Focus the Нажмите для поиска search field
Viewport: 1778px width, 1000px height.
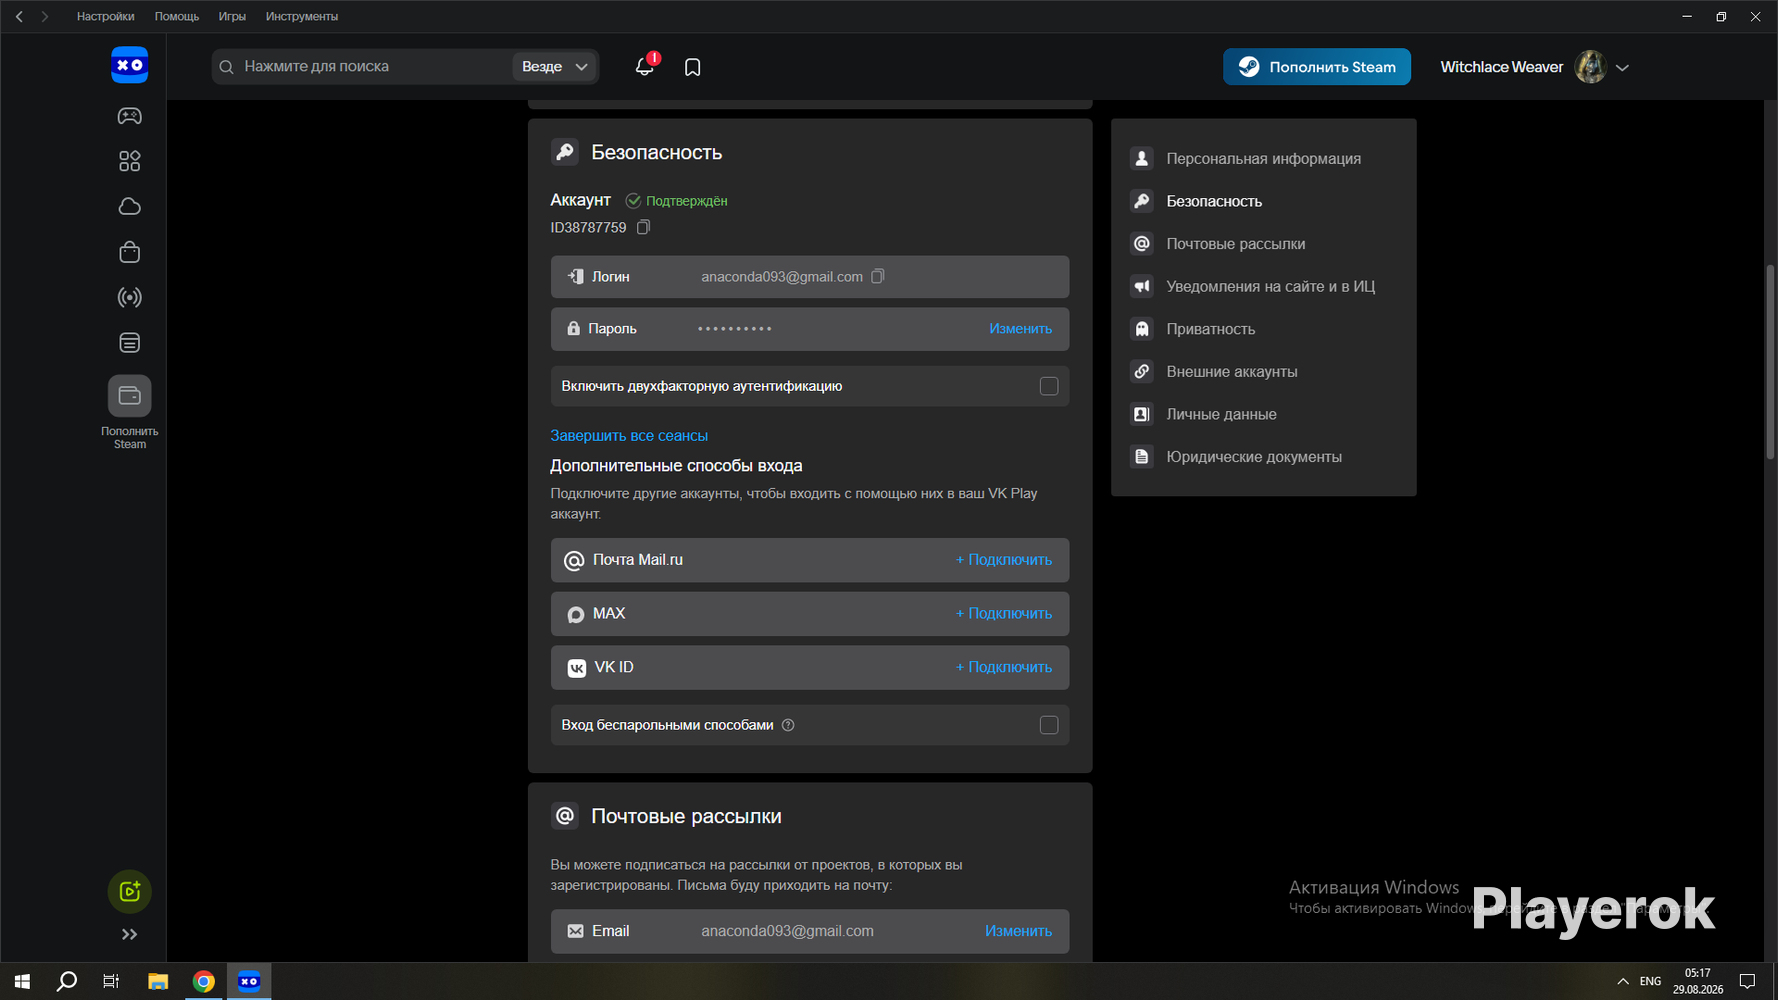361,67
